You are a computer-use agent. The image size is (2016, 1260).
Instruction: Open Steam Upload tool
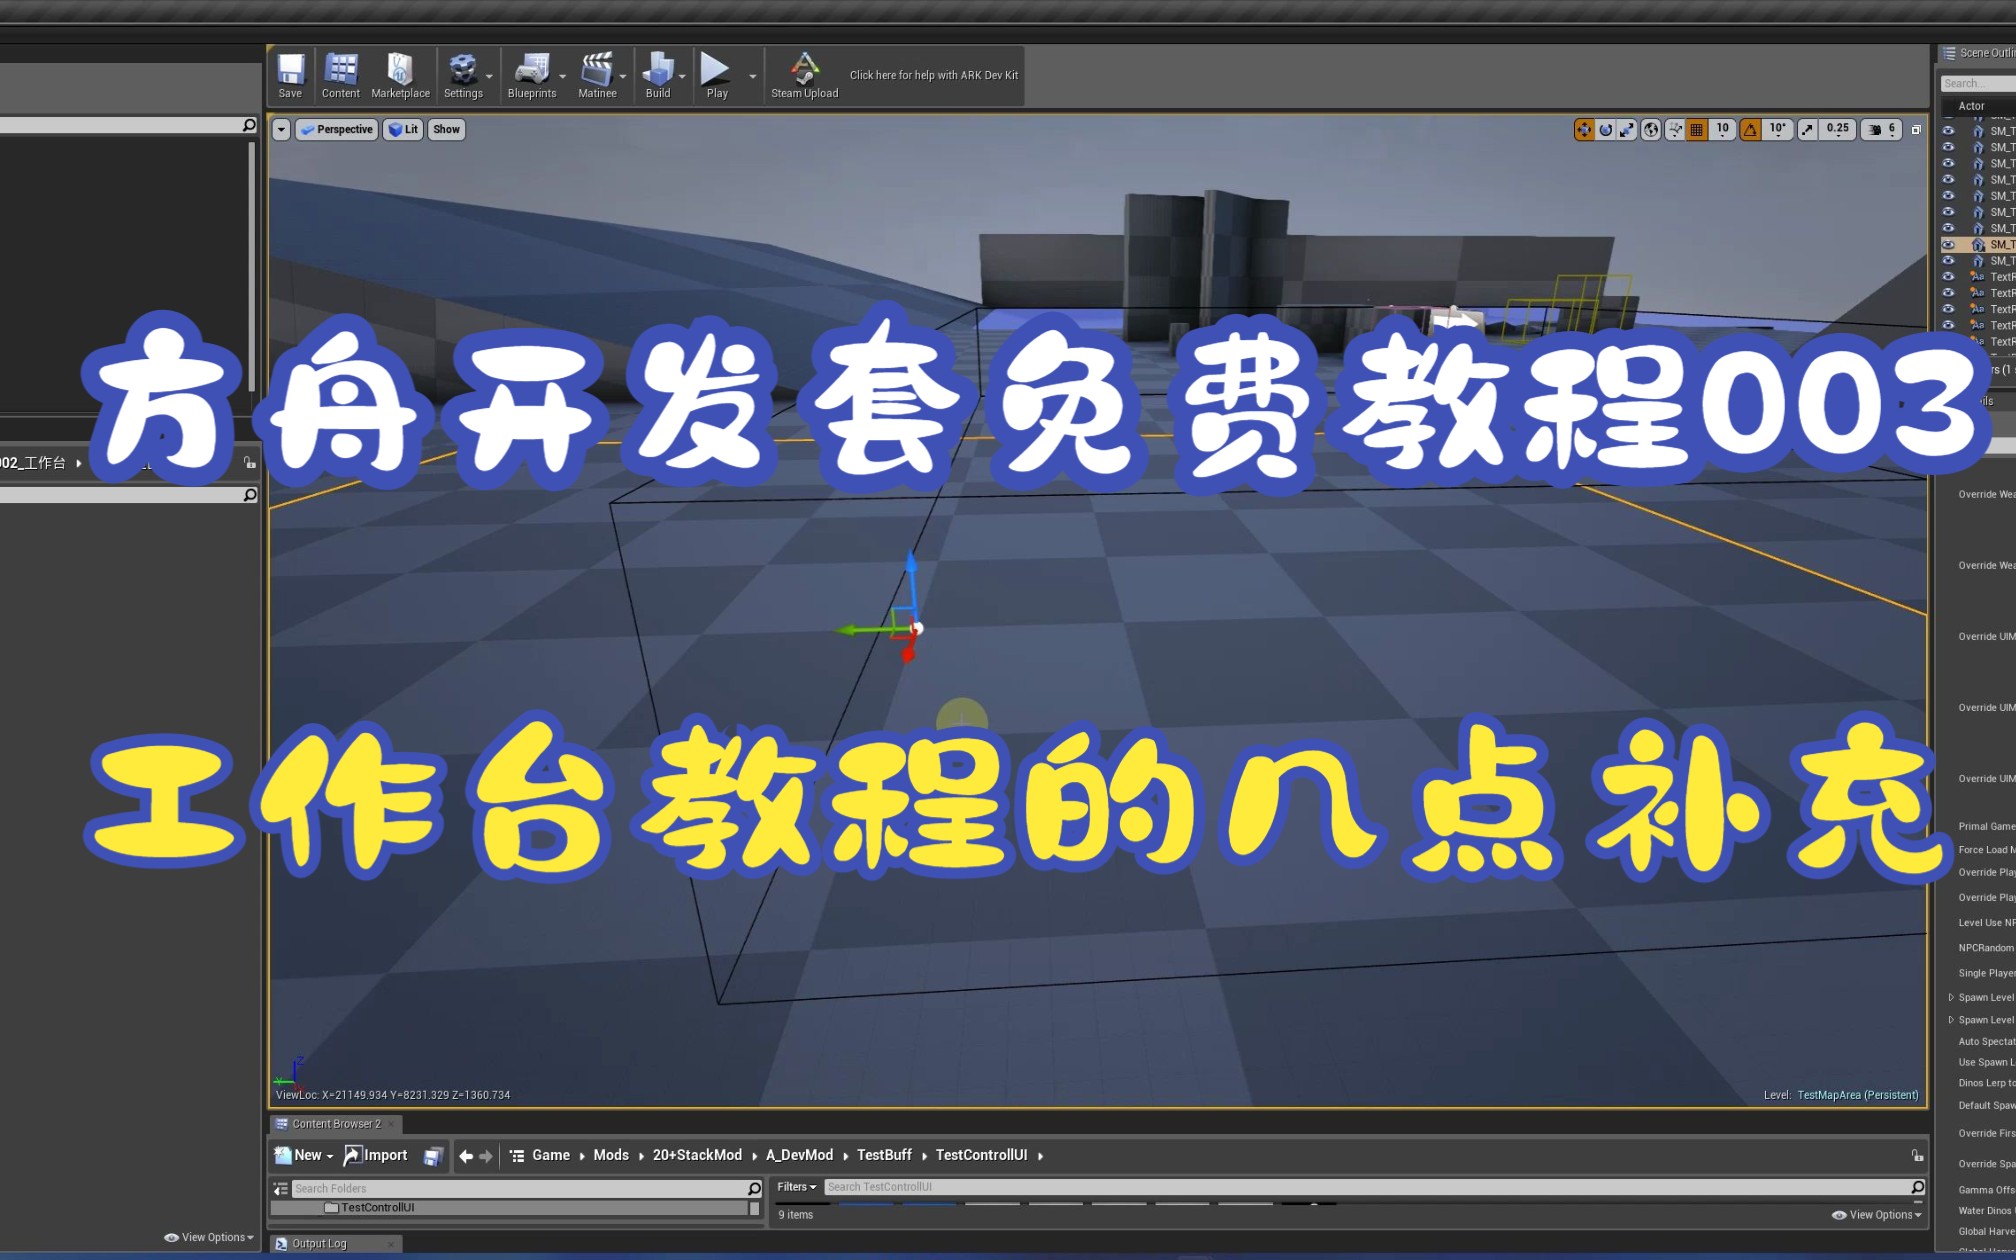803,70
